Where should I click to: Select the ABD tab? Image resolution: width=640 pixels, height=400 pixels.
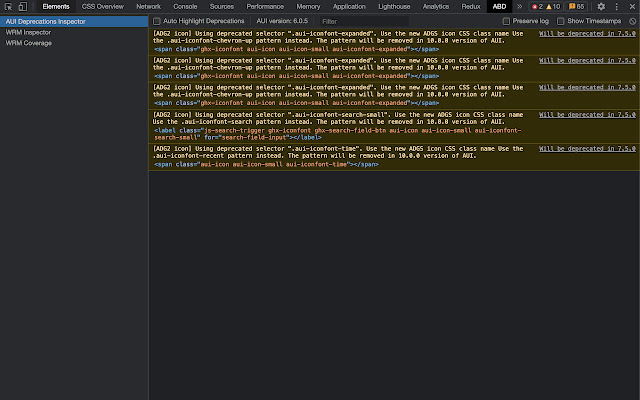[499, 7]
